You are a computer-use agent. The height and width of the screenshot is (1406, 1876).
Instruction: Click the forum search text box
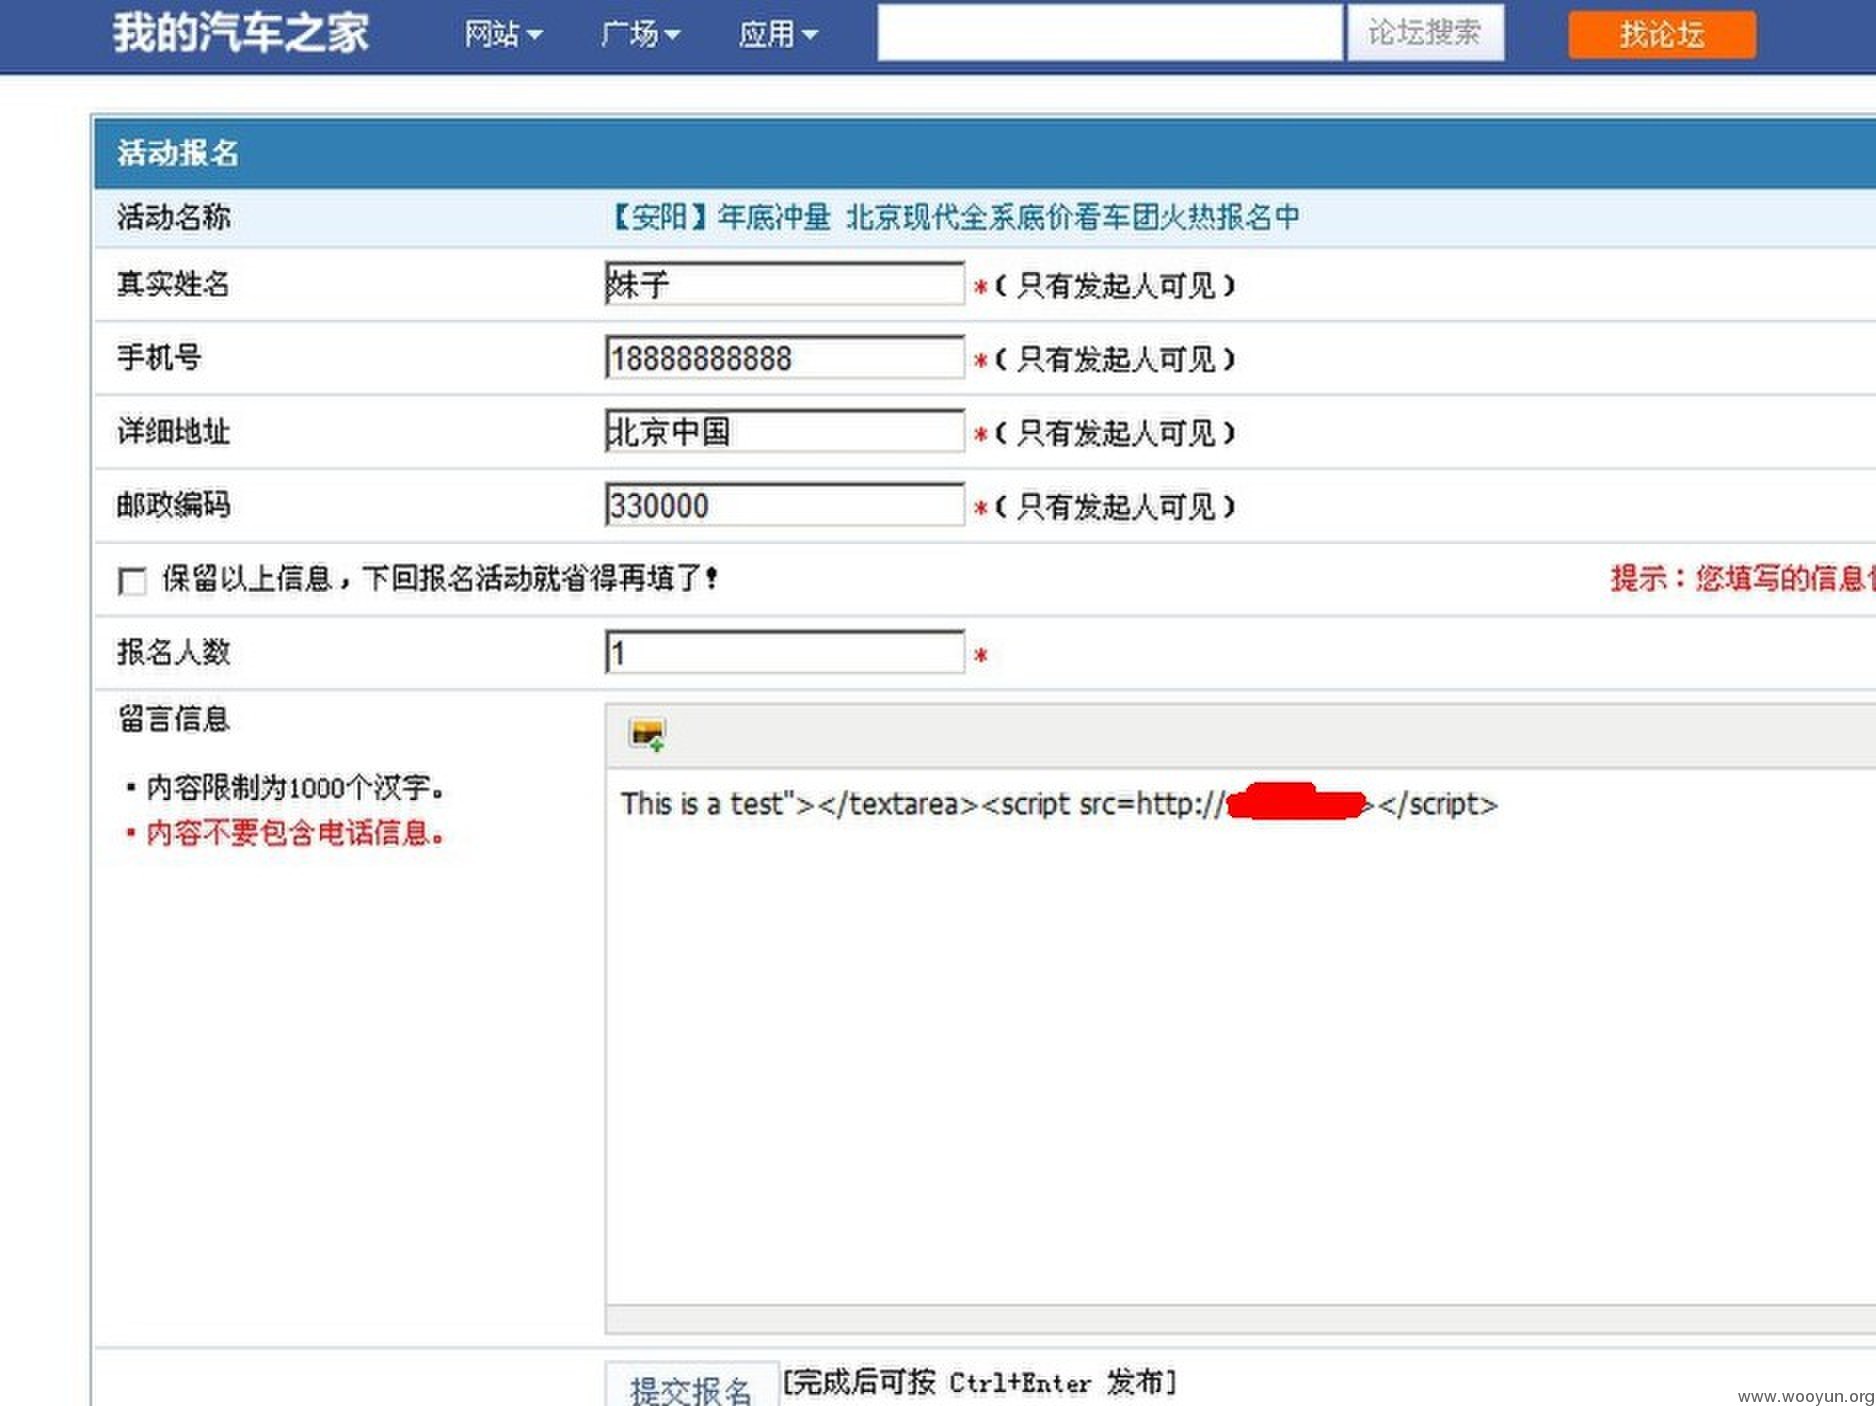coord(1109,33)
